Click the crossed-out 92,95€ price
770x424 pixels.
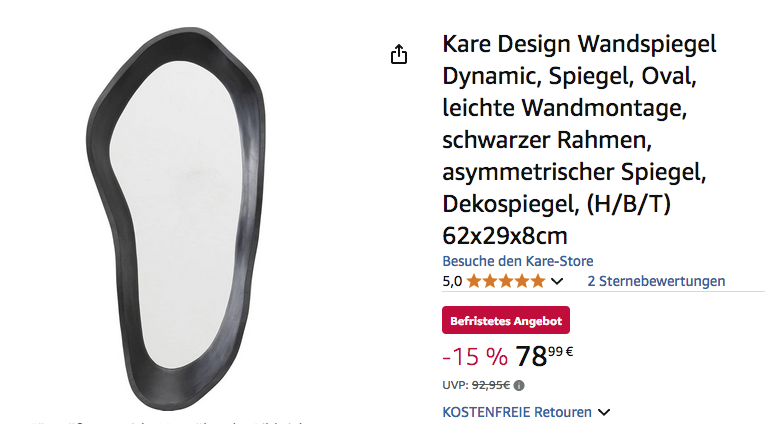491,385
